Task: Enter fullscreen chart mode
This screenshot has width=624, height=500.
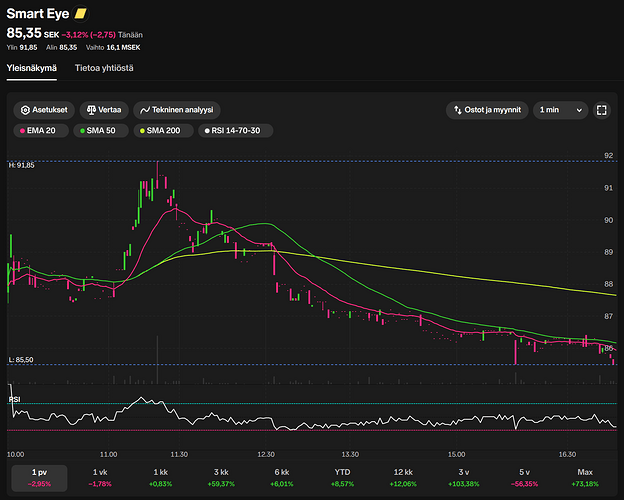Action: tap(602, 110)
